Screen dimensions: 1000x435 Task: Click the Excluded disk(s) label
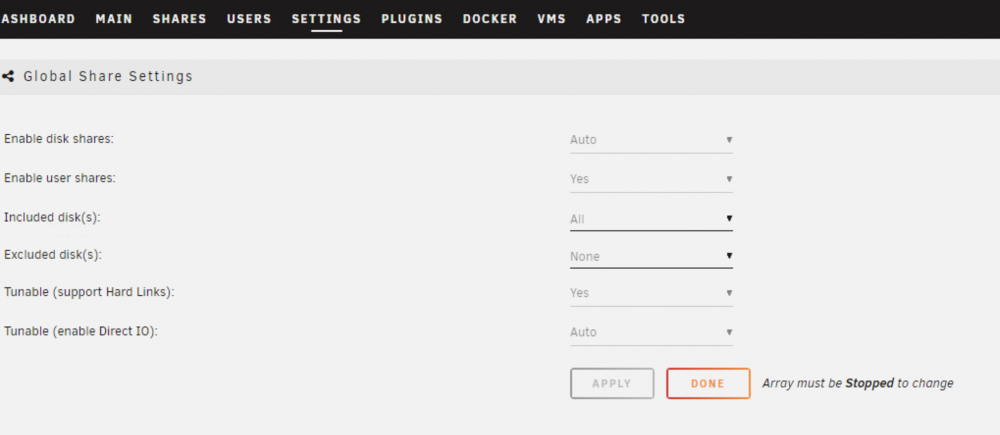click(53, 254)
